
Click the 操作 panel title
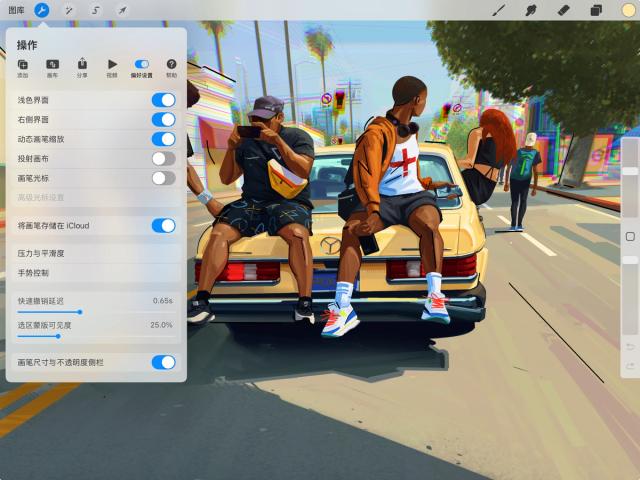point(27,45)
